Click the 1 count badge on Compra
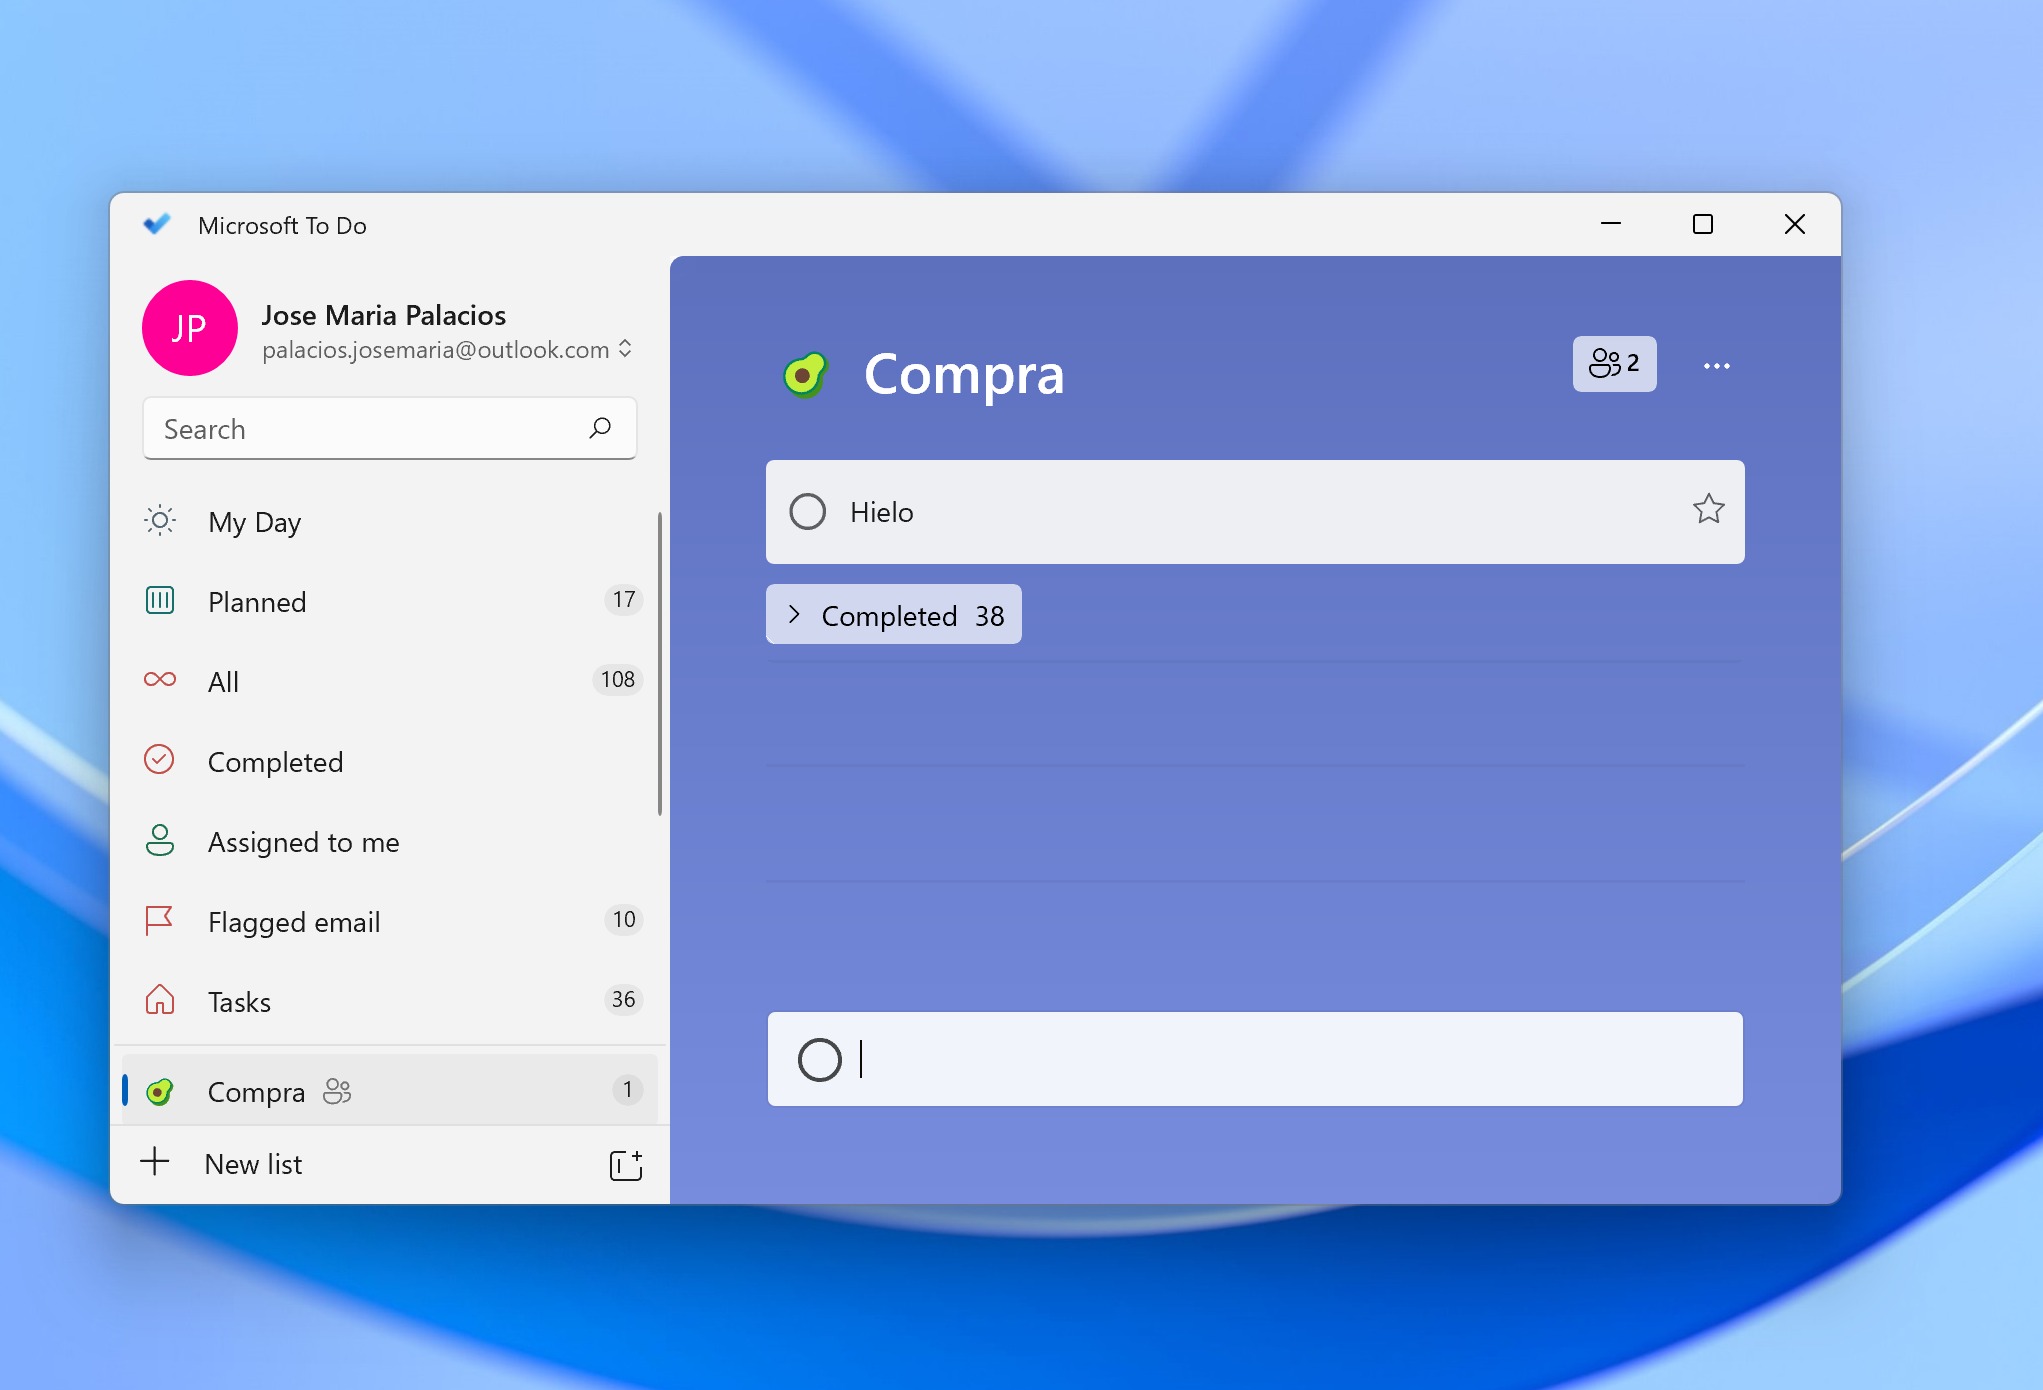Image resolution: width=2043 pixels, height=1390 pixels. (x=627, y=1089)
